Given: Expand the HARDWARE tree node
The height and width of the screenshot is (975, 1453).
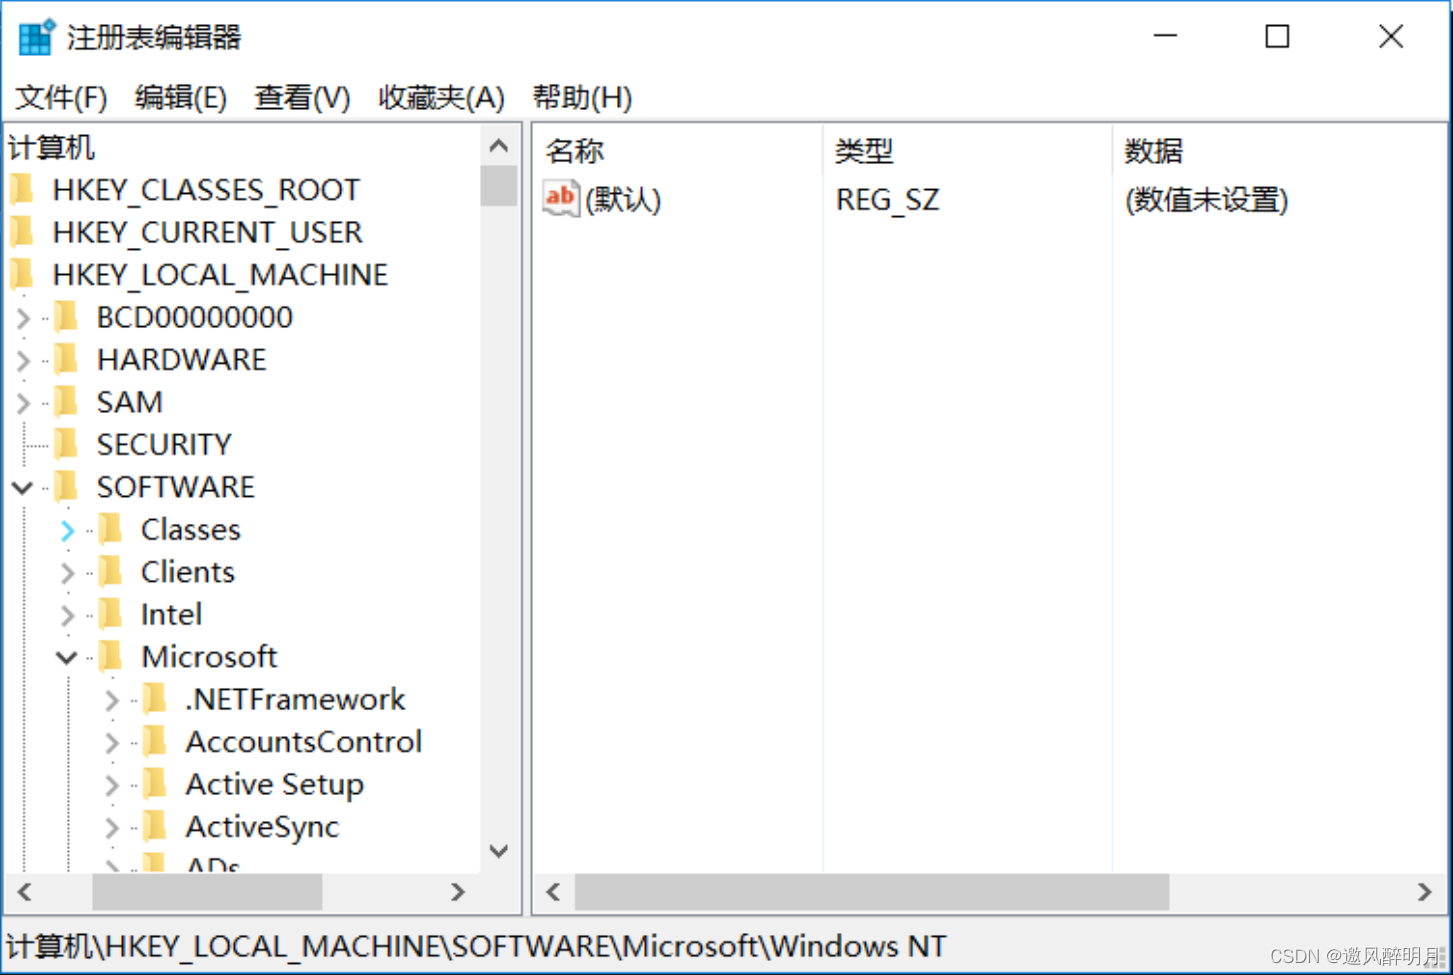Looking at the screenshot, I should pyautogui.click(x=22, y=359).
